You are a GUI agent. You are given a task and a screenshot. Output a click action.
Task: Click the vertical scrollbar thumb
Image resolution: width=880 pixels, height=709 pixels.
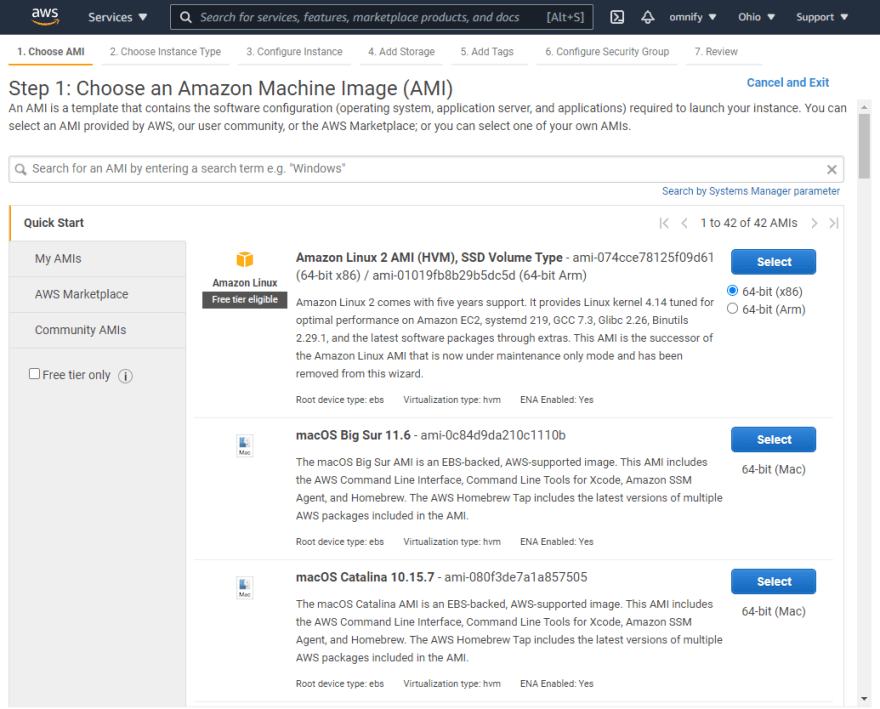click(864, 146)
